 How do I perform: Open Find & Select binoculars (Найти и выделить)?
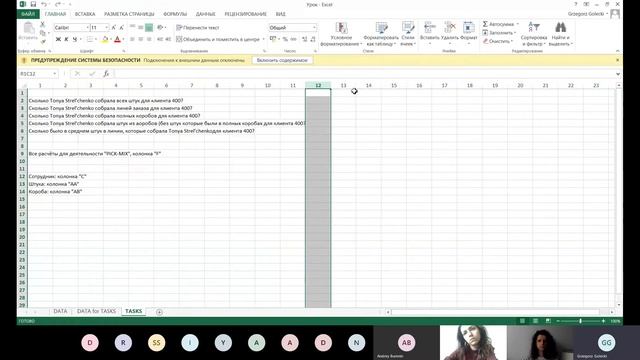[560, 33]
